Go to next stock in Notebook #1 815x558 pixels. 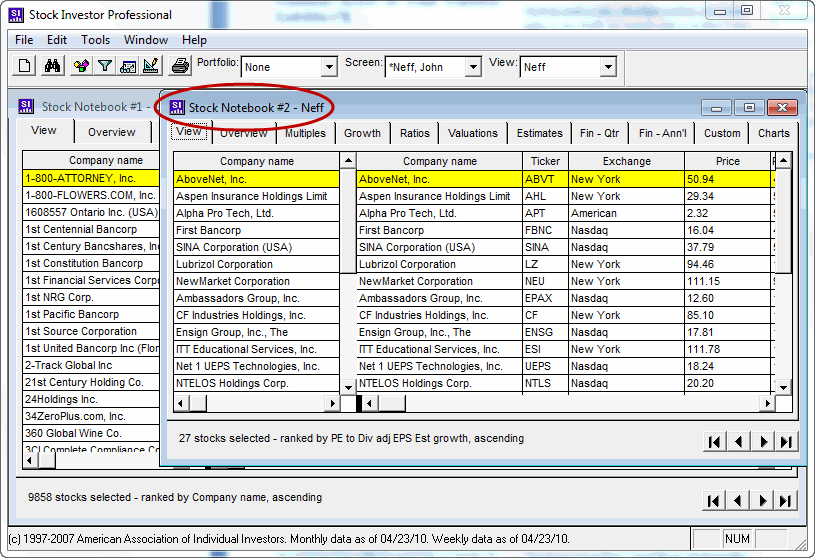coord(763,501)
